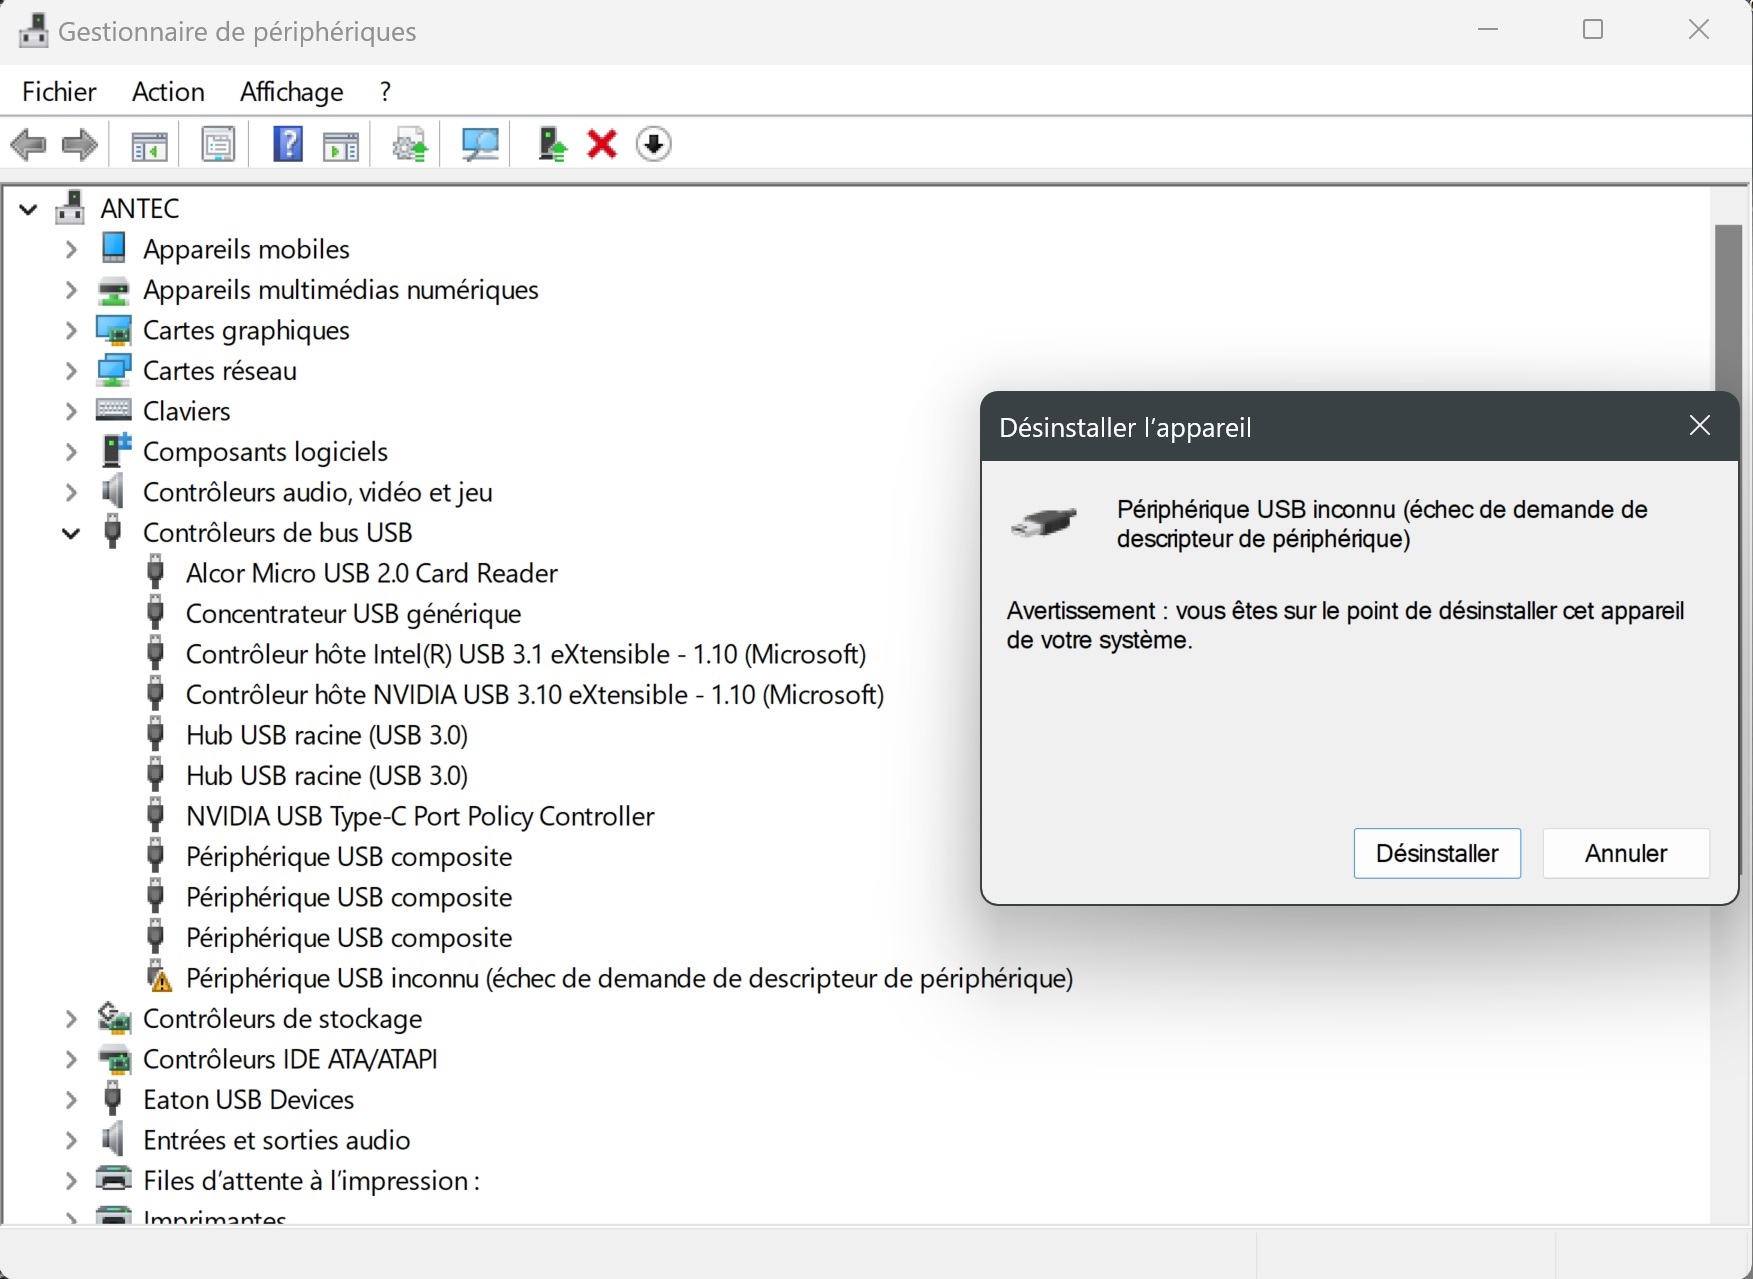The width and height of the screenshot is (1753, 1279).
Task: Expand the Cartes graphiques category
Action: coord(71,330)
